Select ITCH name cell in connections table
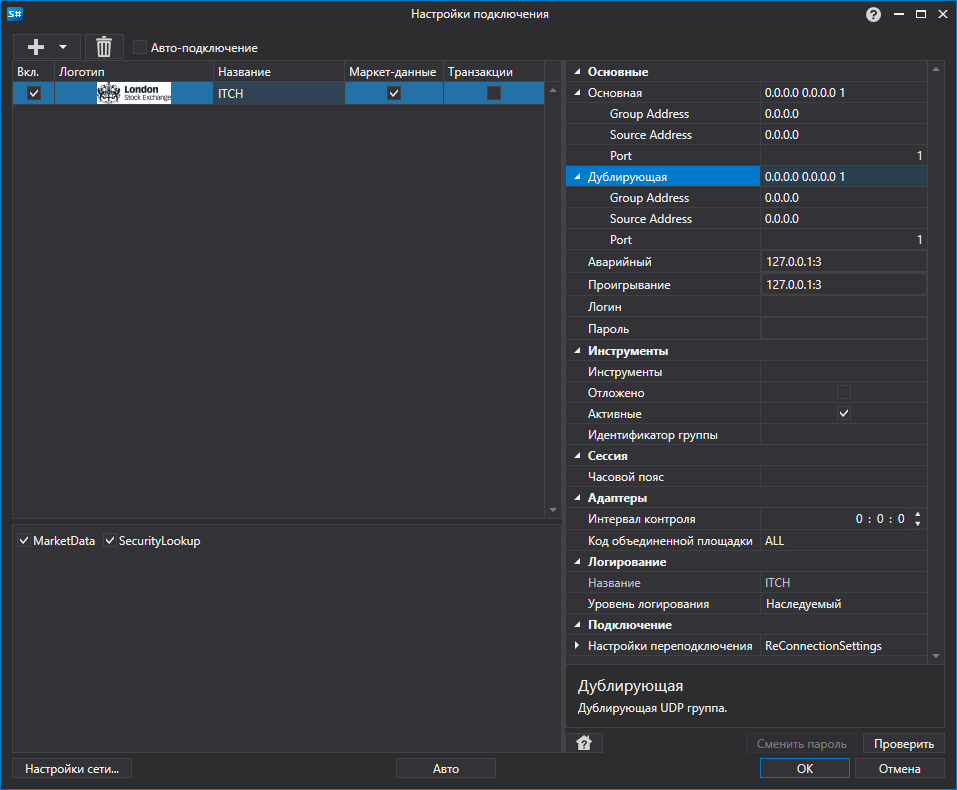The width and height of the screenshot is (957, 790). click(x=278, y=93)
